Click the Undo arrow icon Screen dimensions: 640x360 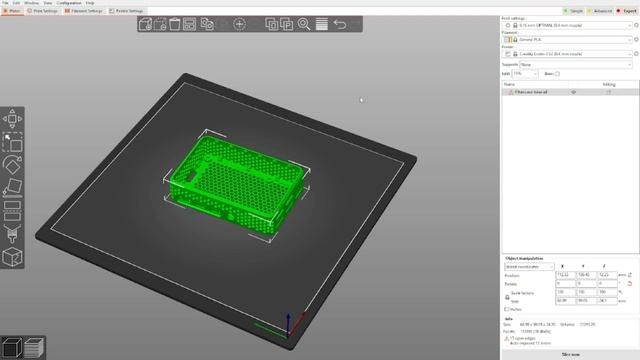[340, 24]
